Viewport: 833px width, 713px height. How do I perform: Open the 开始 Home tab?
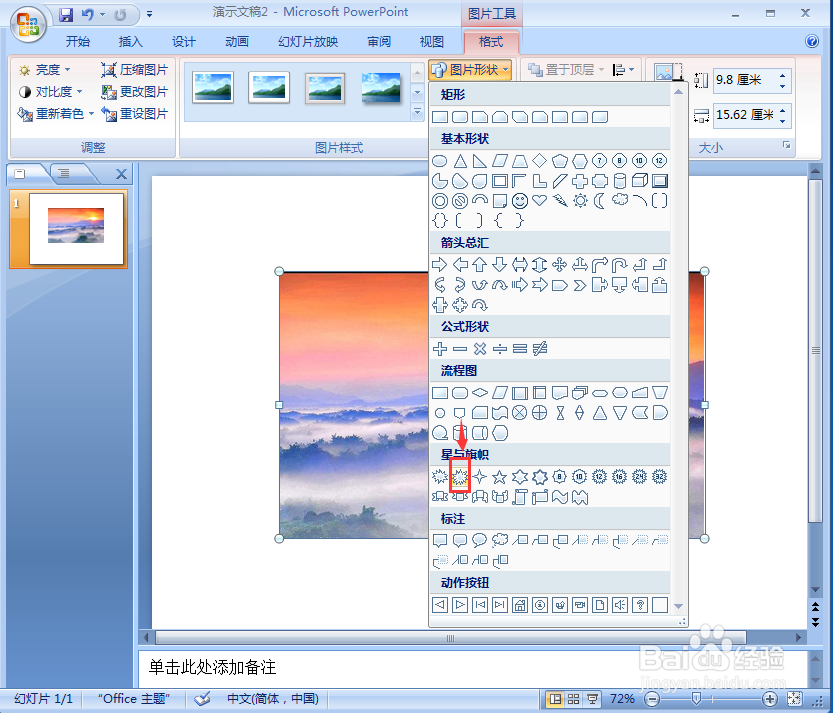[78, 41]
